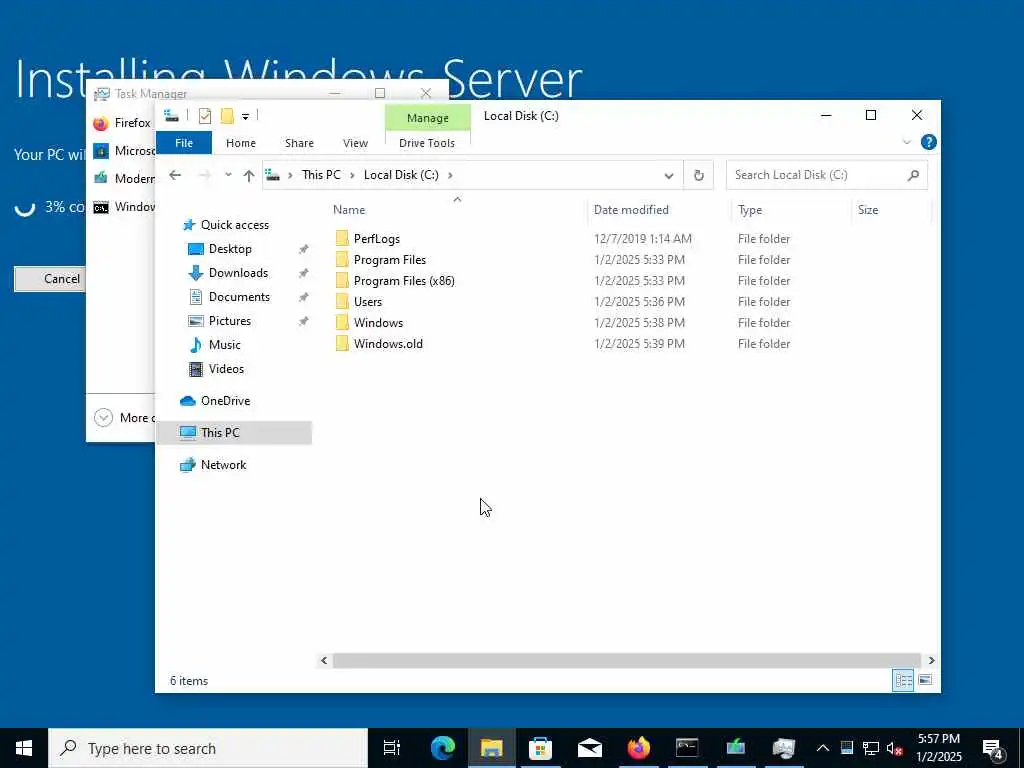The height and width of the screenshot is (768, 1024).
Task: Open Microsoft Store from taskbar
Action: pyautogui.click(x=540, y=748)
